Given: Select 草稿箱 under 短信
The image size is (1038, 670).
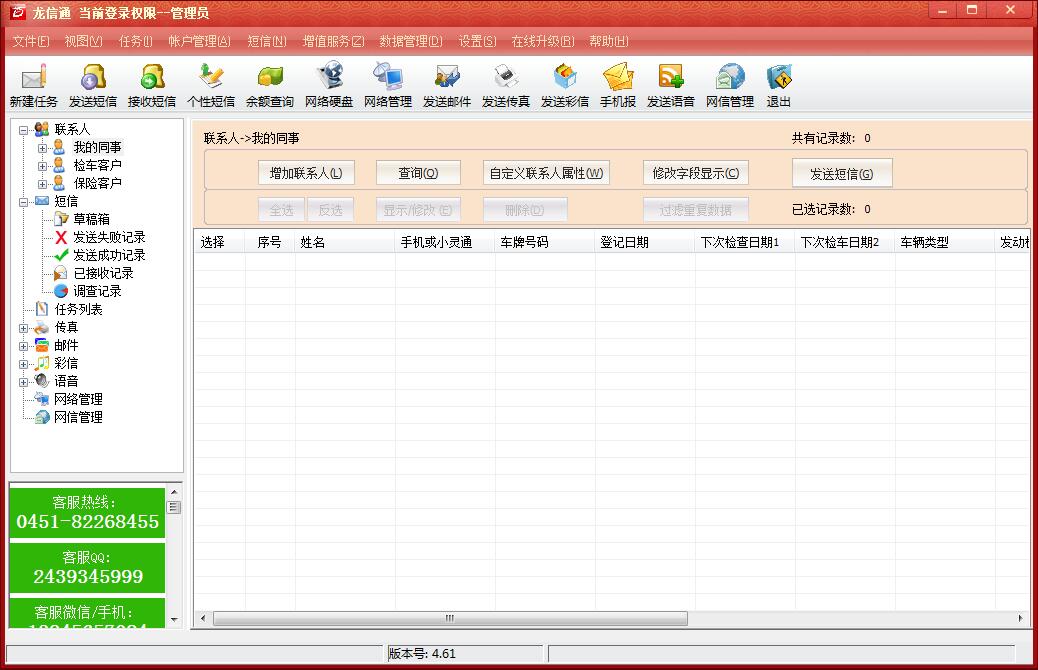Looking at the screenshot, I should tap(91, 219).
